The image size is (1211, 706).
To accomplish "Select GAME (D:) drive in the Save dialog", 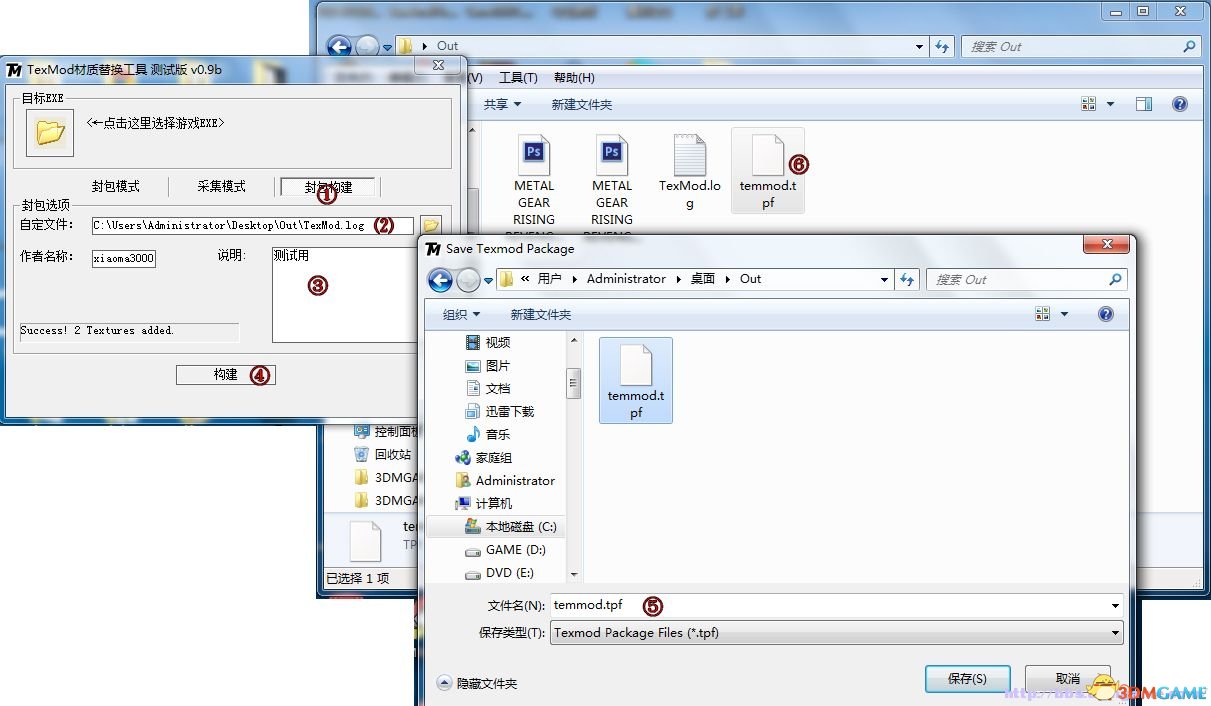I will pos(506,549).
